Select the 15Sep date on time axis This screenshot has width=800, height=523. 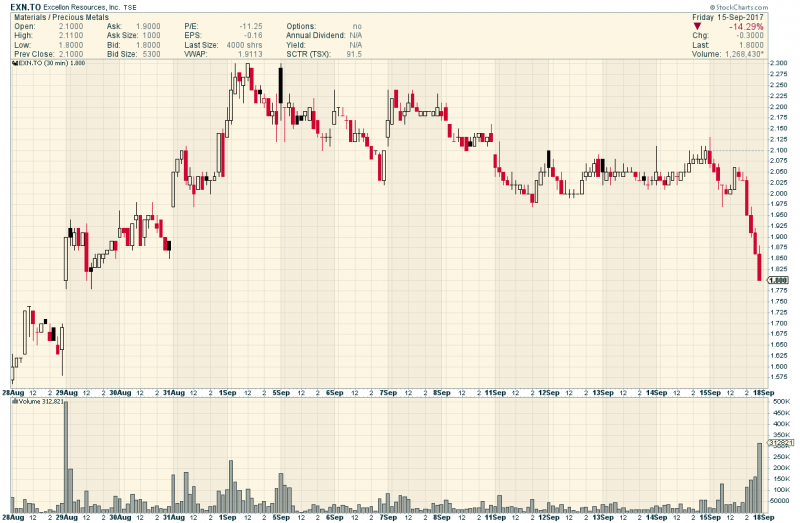tap(710, 392)
